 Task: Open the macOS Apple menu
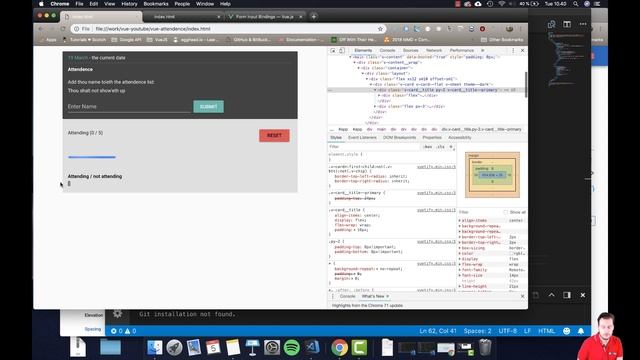point(41,4)
